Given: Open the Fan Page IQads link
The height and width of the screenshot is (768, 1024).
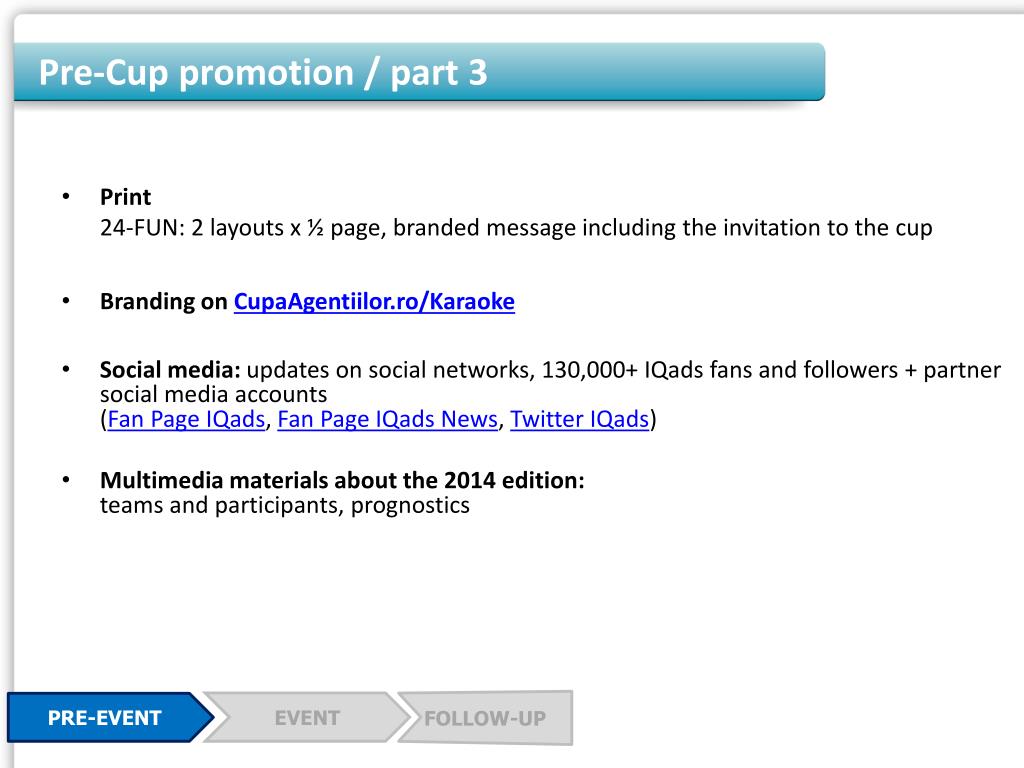Looking at the screenshot, I should tap(186, 419).
